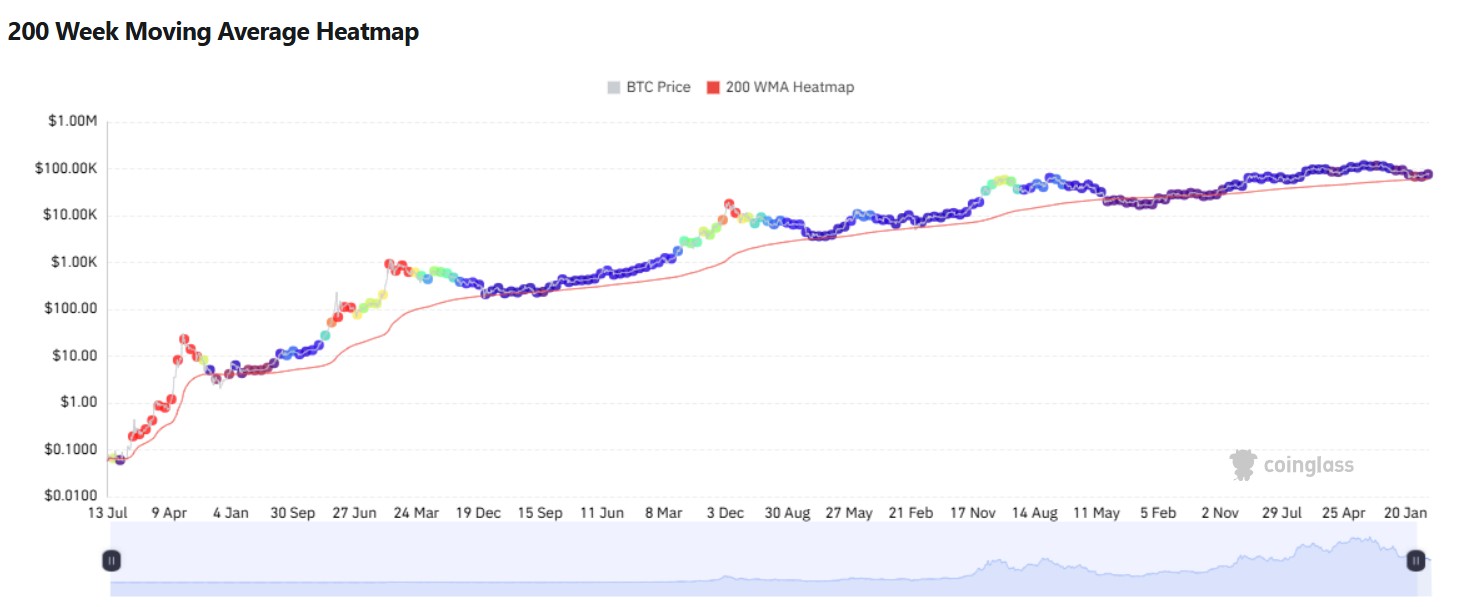Grab the right range slider handle
1460x607 pixels.
click(x=1416, y=561)
